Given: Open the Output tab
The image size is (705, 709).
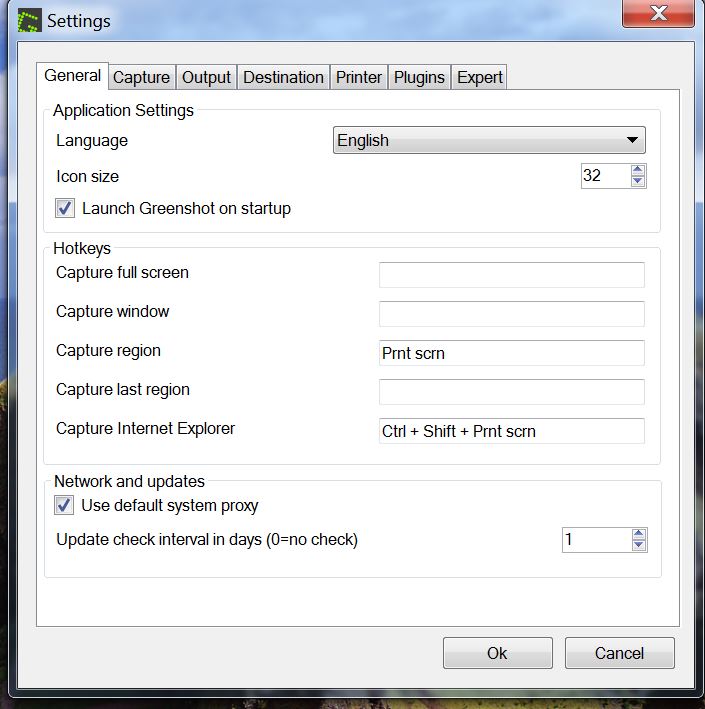Looking at the screenshot, I should (206, 77).
